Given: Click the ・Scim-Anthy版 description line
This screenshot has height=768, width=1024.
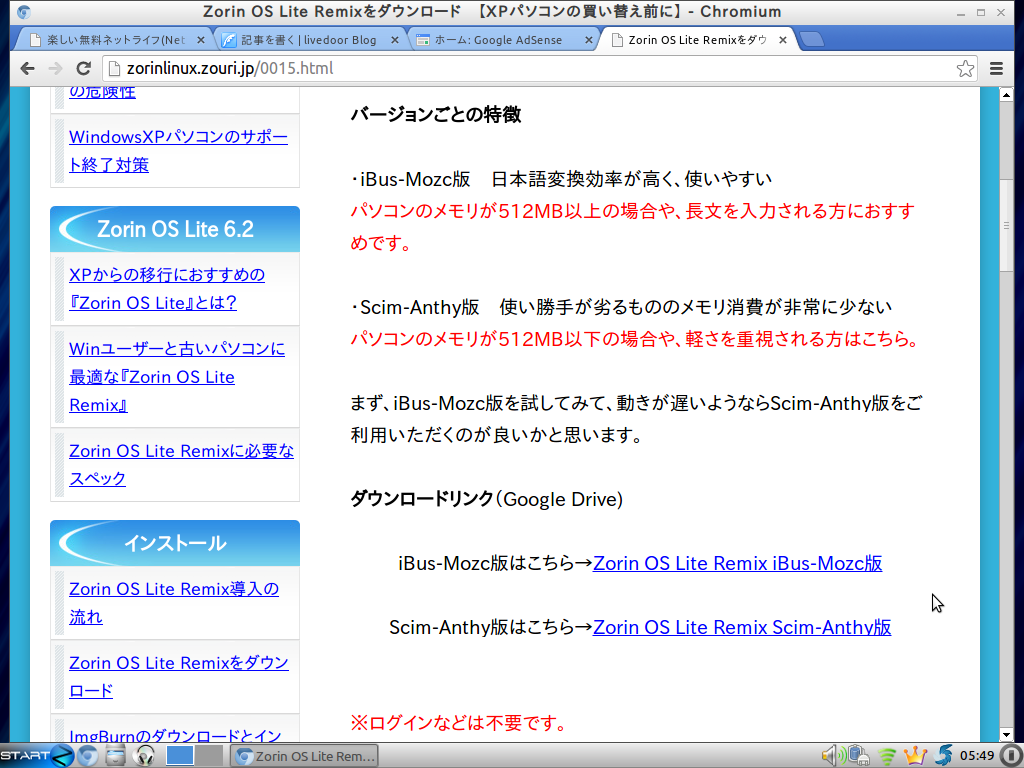Looking at the screenshot, I should click(x=621, y=307).
